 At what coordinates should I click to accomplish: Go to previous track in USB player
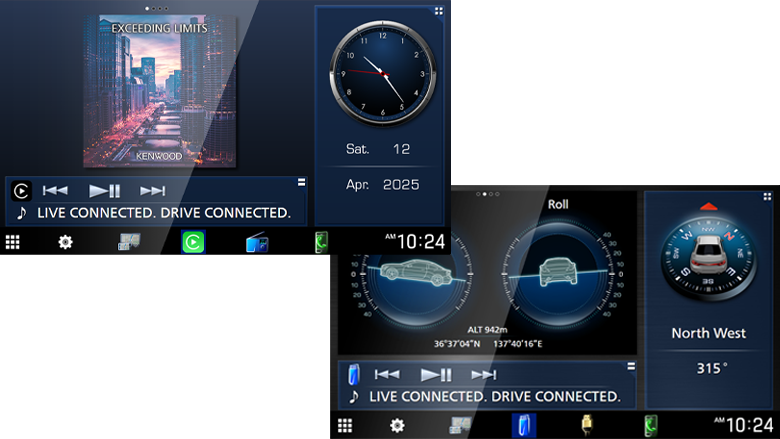click(387, 374)
